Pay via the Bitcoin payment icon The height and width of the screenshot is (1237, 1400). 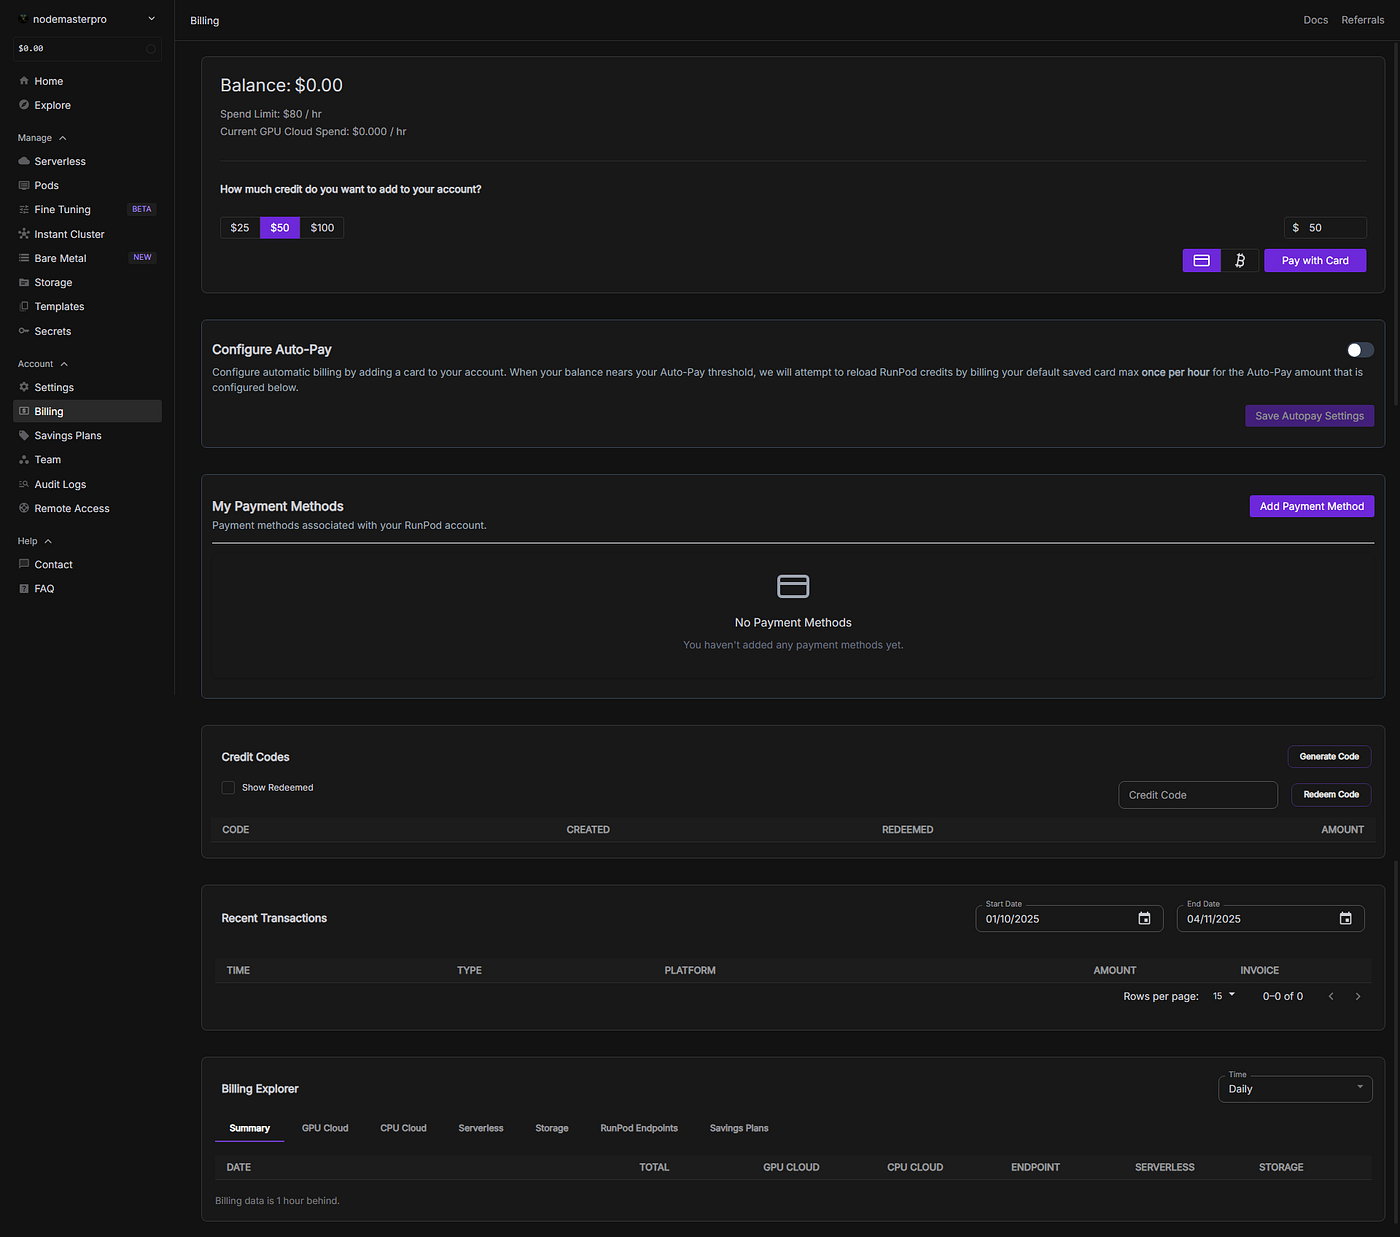(x=1240, y=260)
